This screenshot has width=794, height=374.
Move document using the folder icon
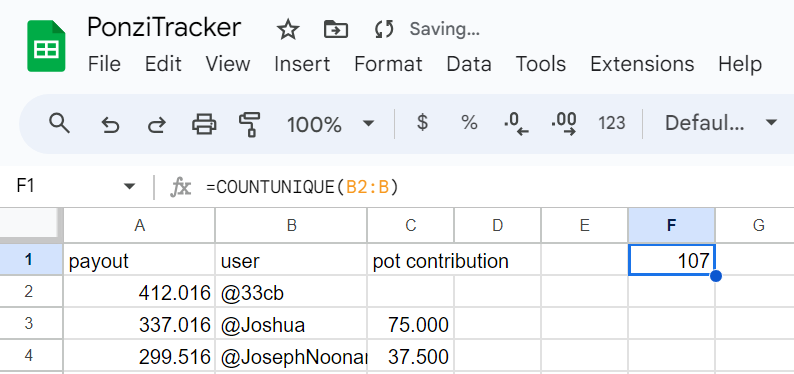click(x=336, y=29)
